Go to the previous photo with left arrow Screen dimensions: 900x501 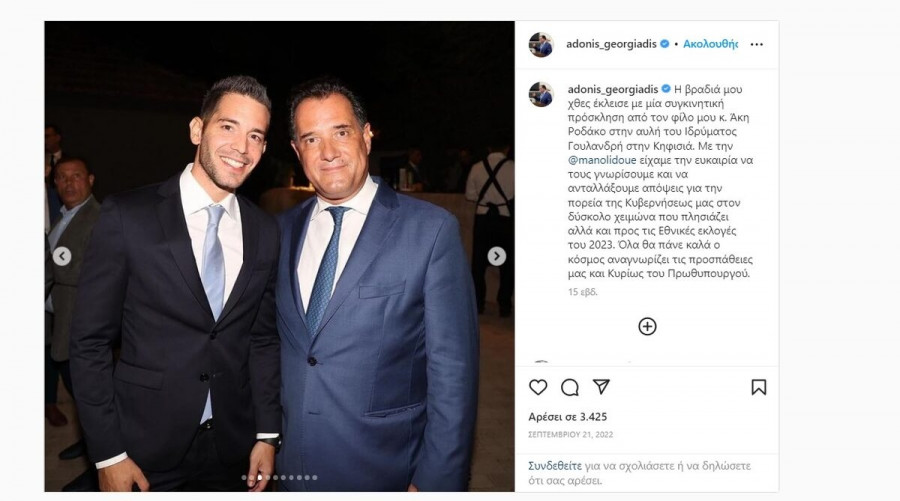tap(62, 256)
